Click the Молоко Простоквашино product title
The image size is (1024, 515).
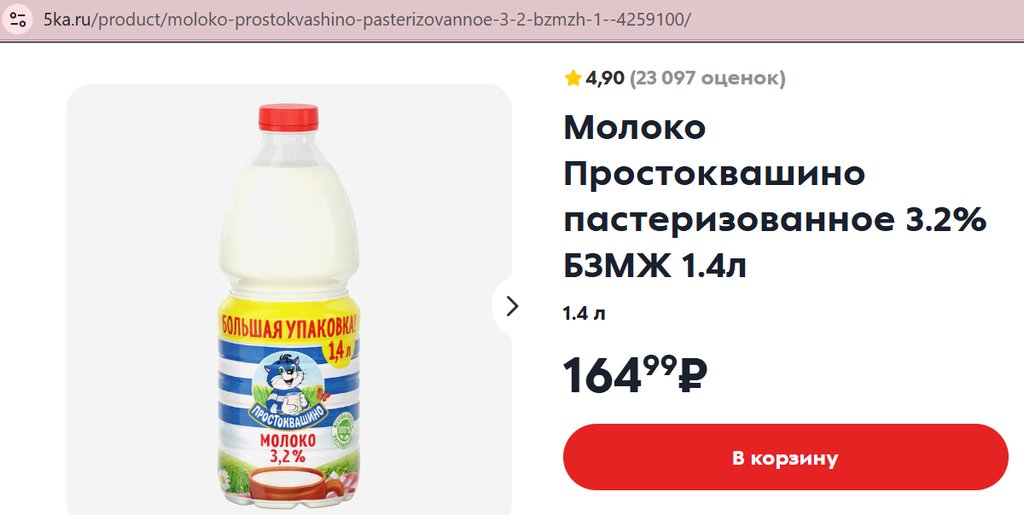[x=714, y=150]
